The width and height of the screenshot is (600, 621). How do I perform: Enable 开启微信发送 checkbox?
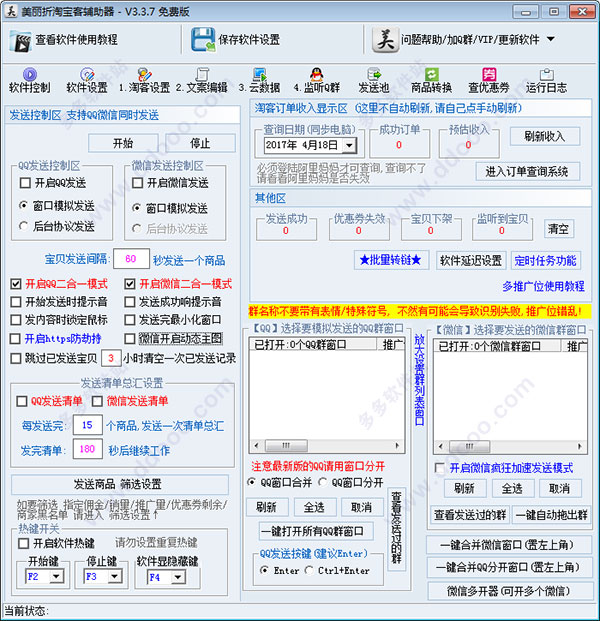pos(137,183)
